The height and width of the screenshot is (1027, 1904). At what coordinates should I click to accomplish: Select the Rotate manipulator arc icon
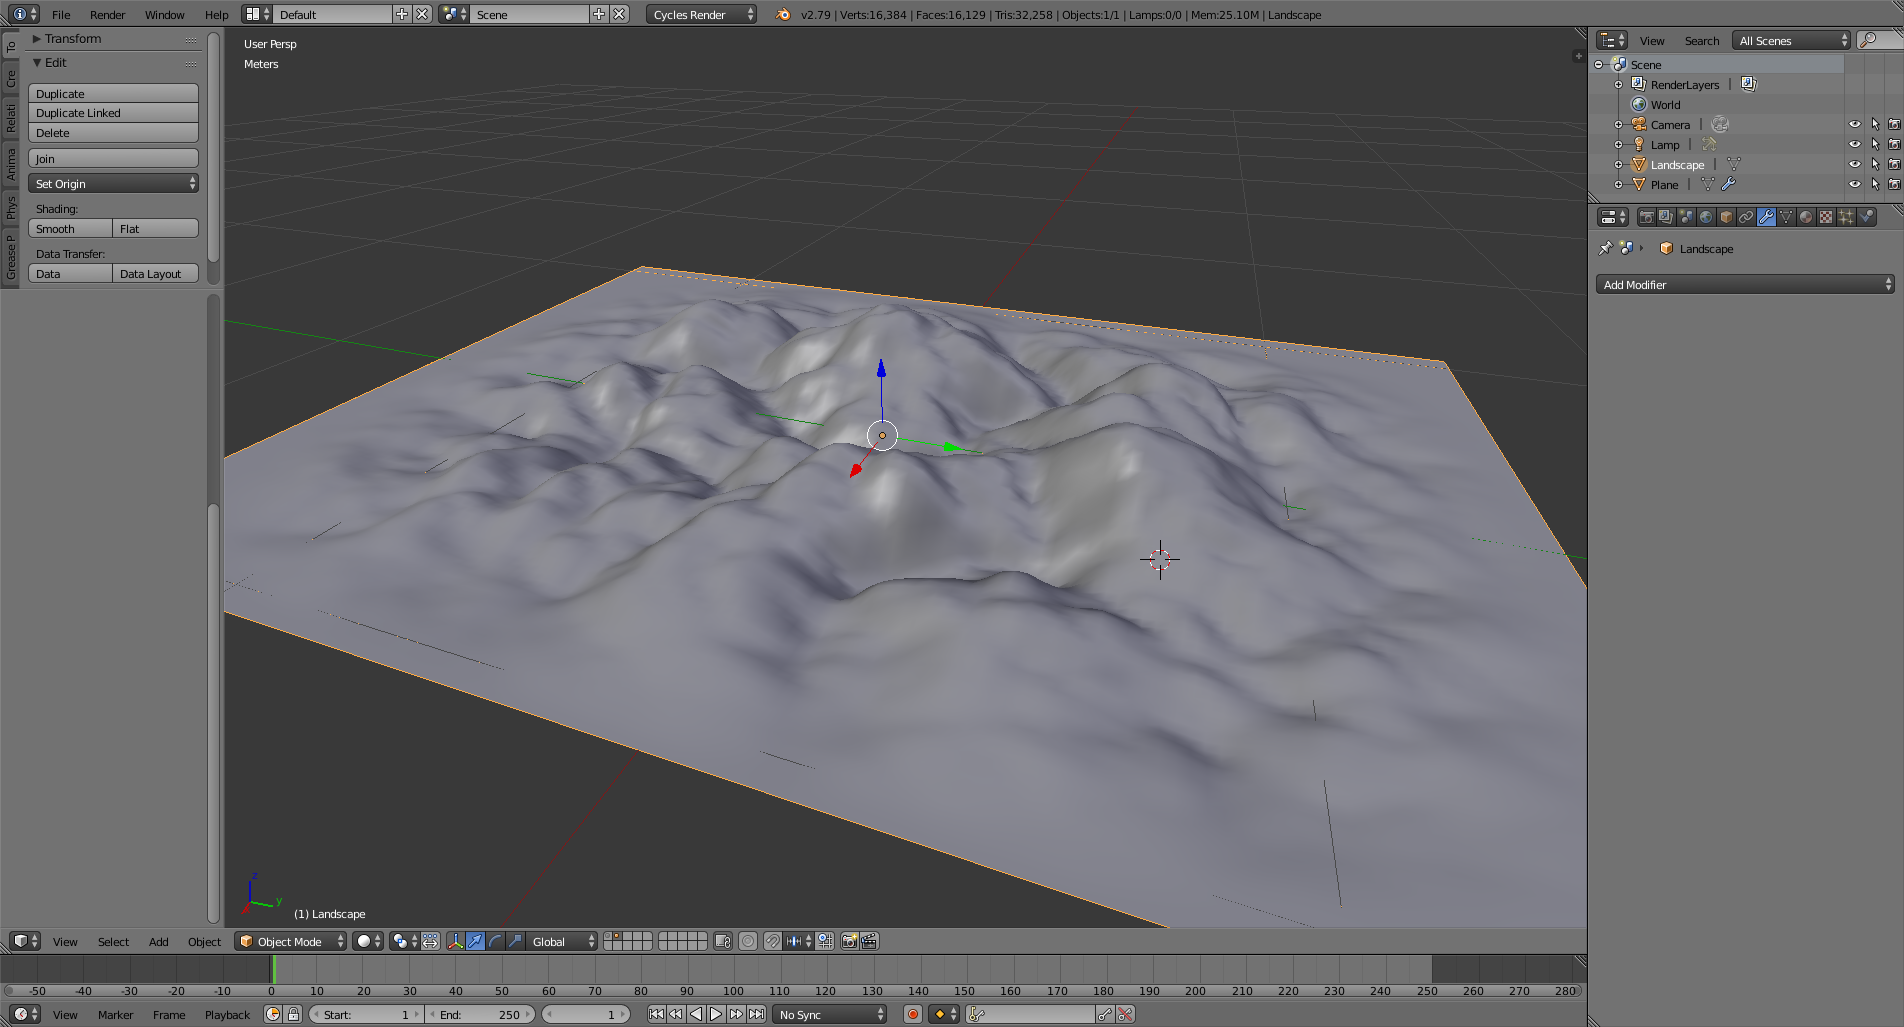(496, 941)
